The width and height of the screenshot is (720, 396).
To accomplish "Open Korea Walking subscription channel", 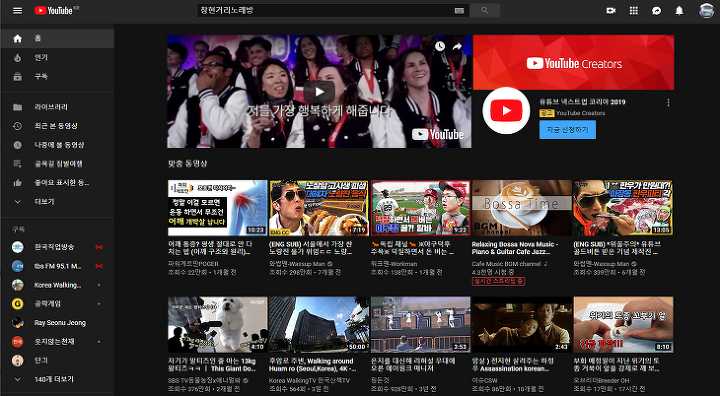I will point(57,285).
